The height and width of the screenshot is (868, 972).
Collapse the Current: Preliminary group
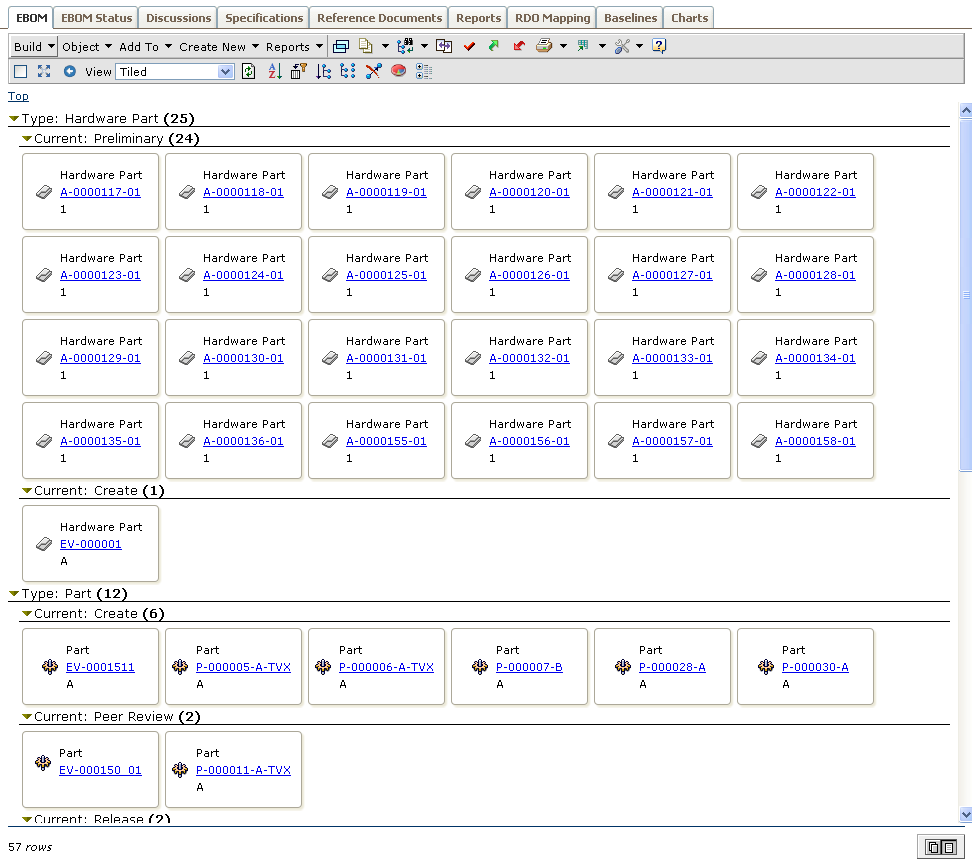[x=27, y=139]
